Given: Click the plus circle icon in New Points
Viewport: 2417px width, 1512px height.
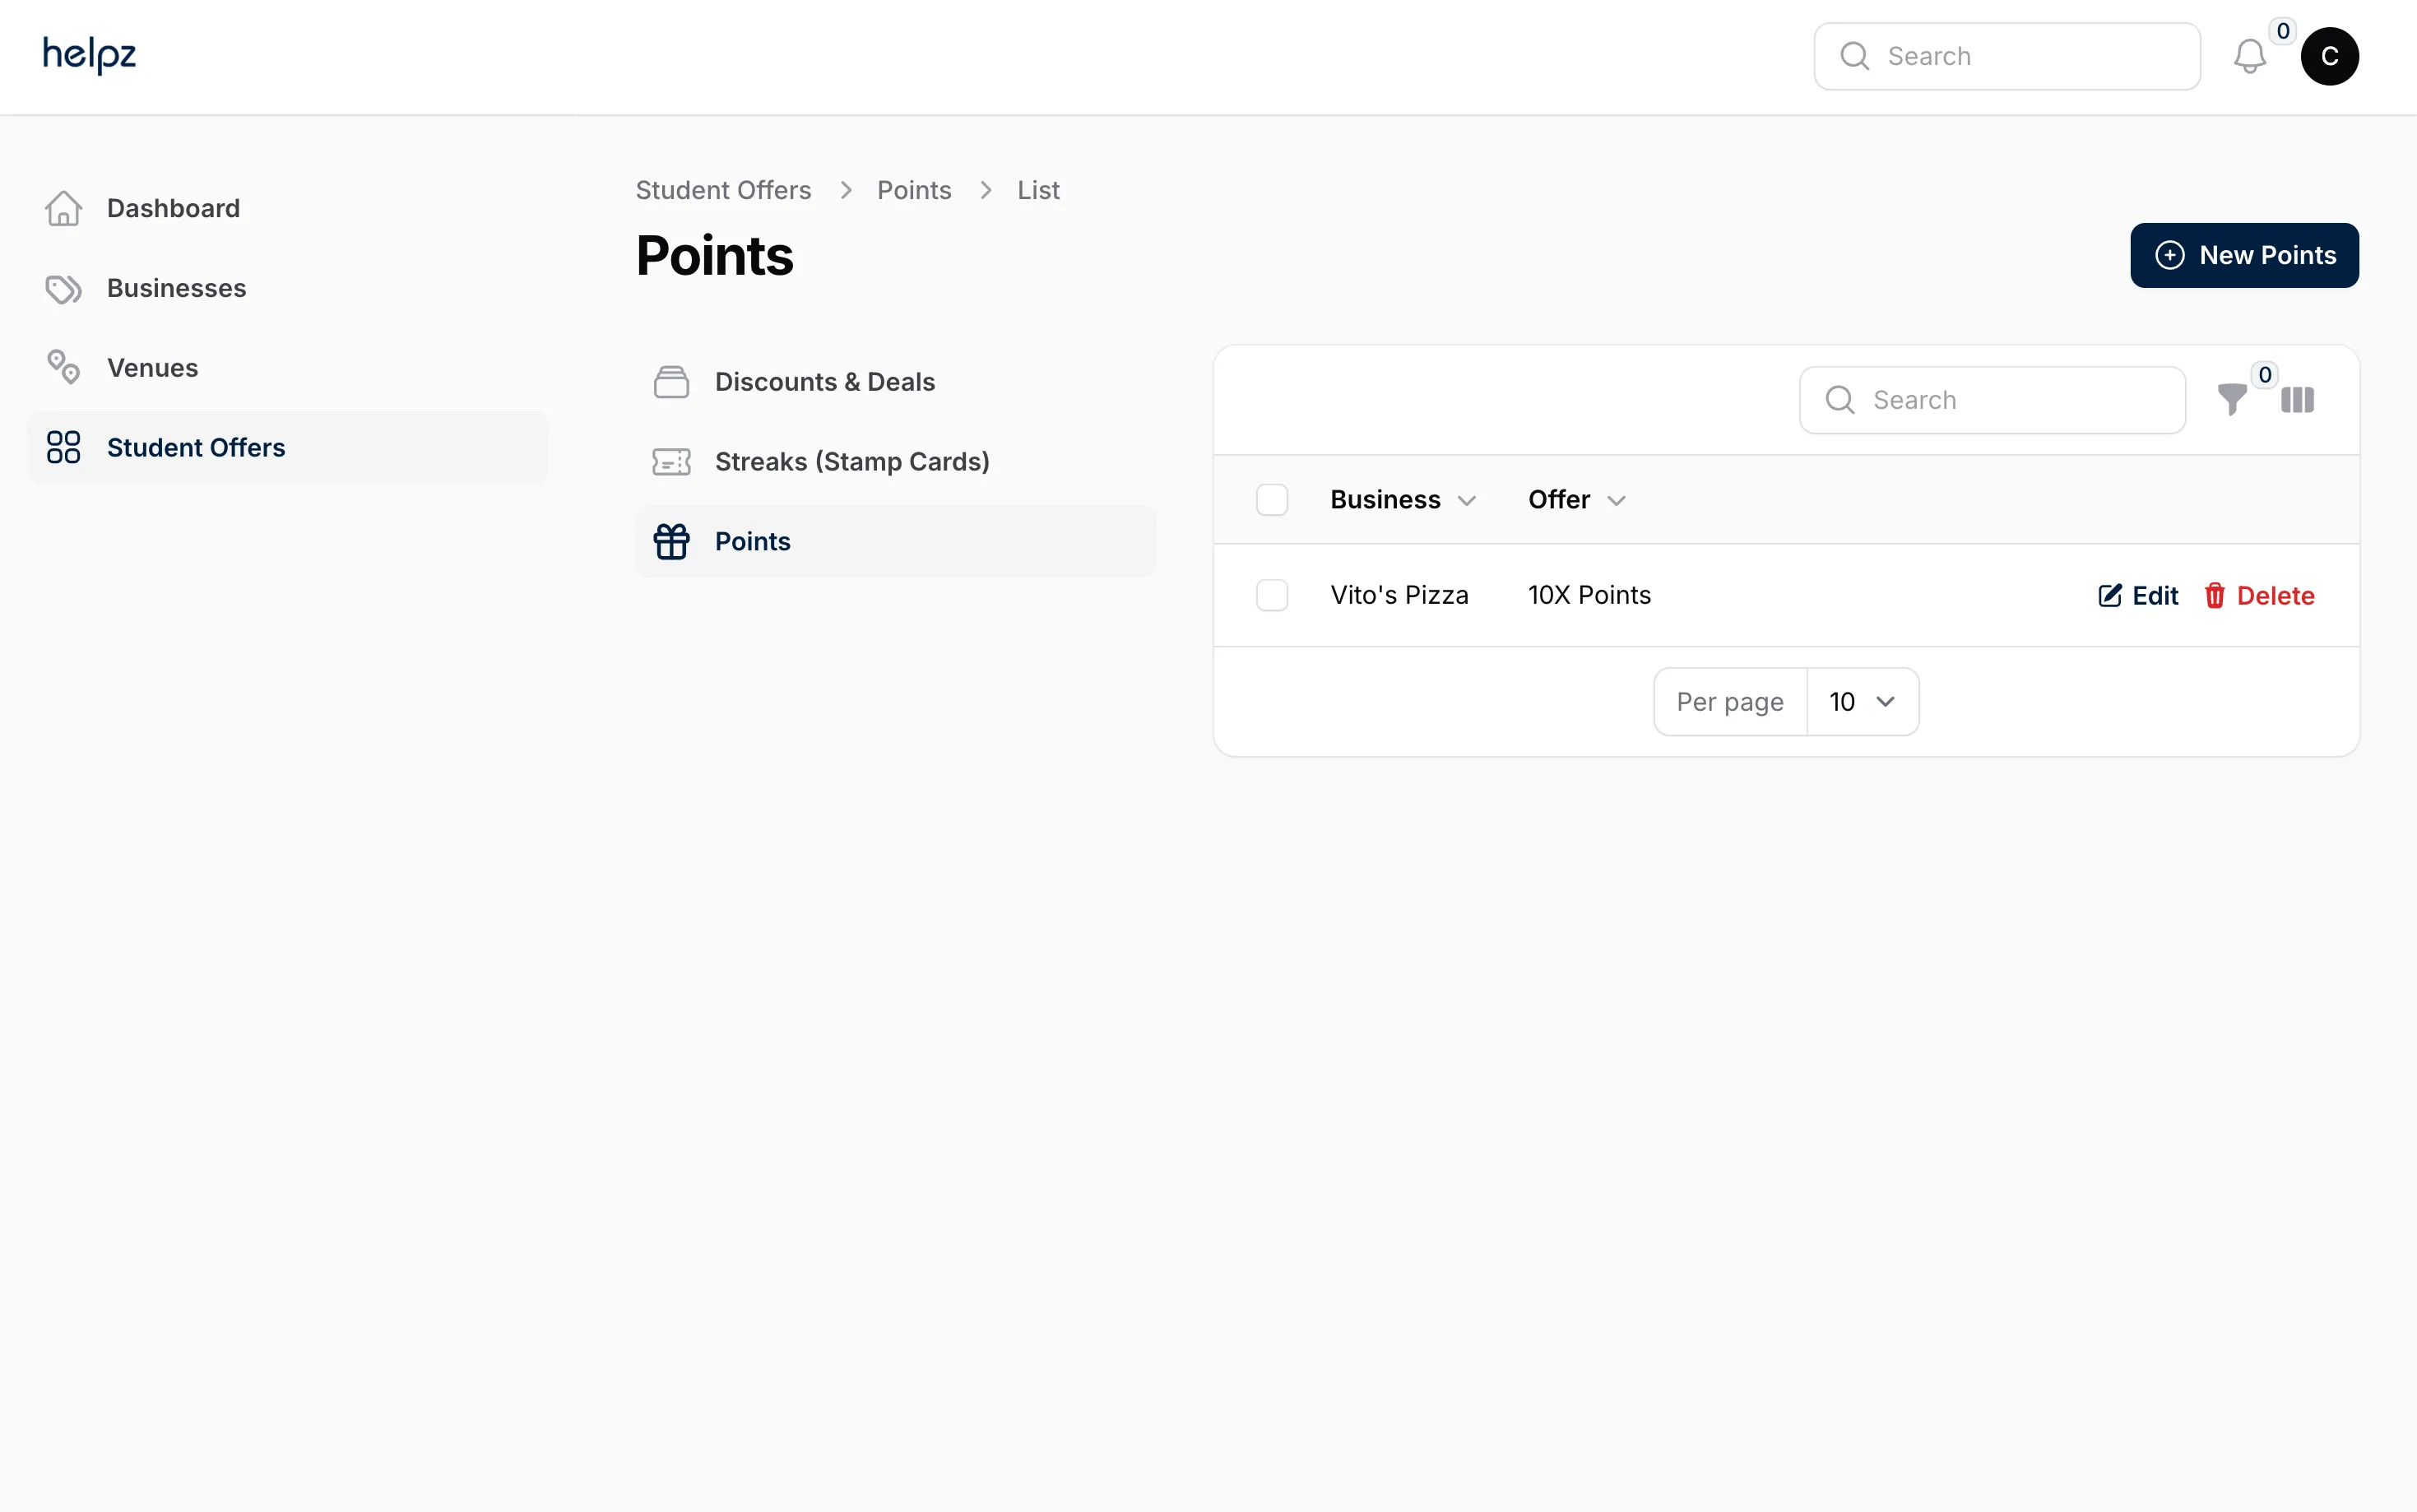Looking at the screenshot, I should (2169, 255).
